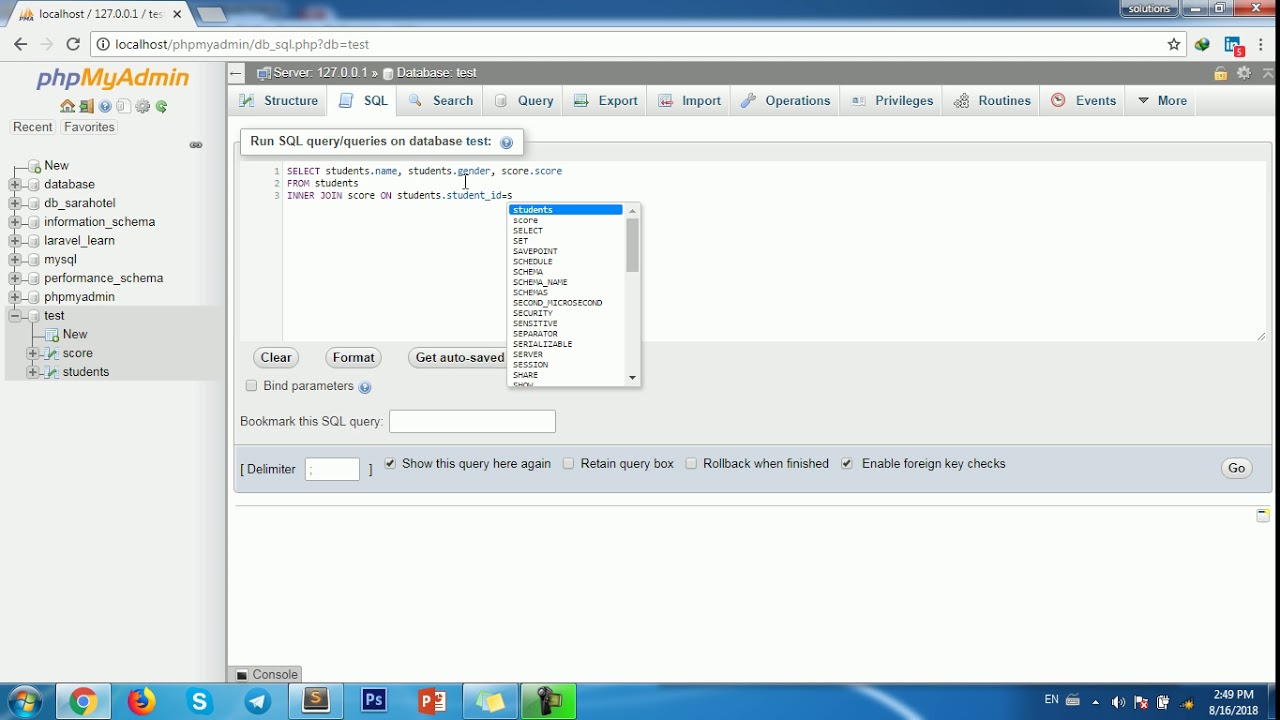Click the log out door icon
This screenshot has height=720, width=1280.
pos(86,106)
